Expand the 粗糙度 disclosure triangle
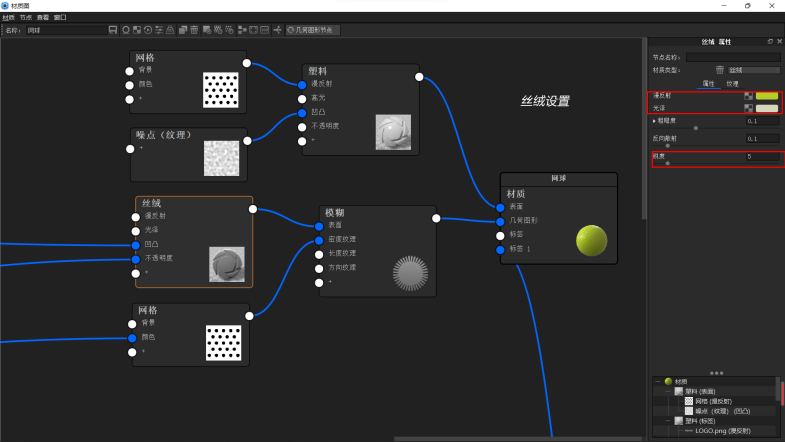Viewport: 785px width, 442px height. (x=654, y=121)
